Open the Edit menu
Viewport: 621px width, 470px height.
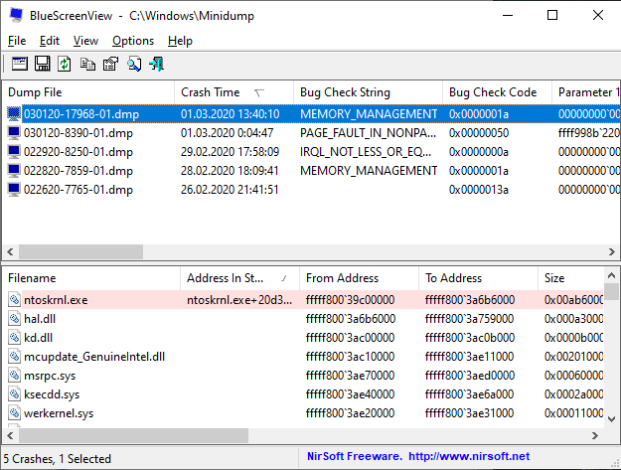tap(50, 41)
